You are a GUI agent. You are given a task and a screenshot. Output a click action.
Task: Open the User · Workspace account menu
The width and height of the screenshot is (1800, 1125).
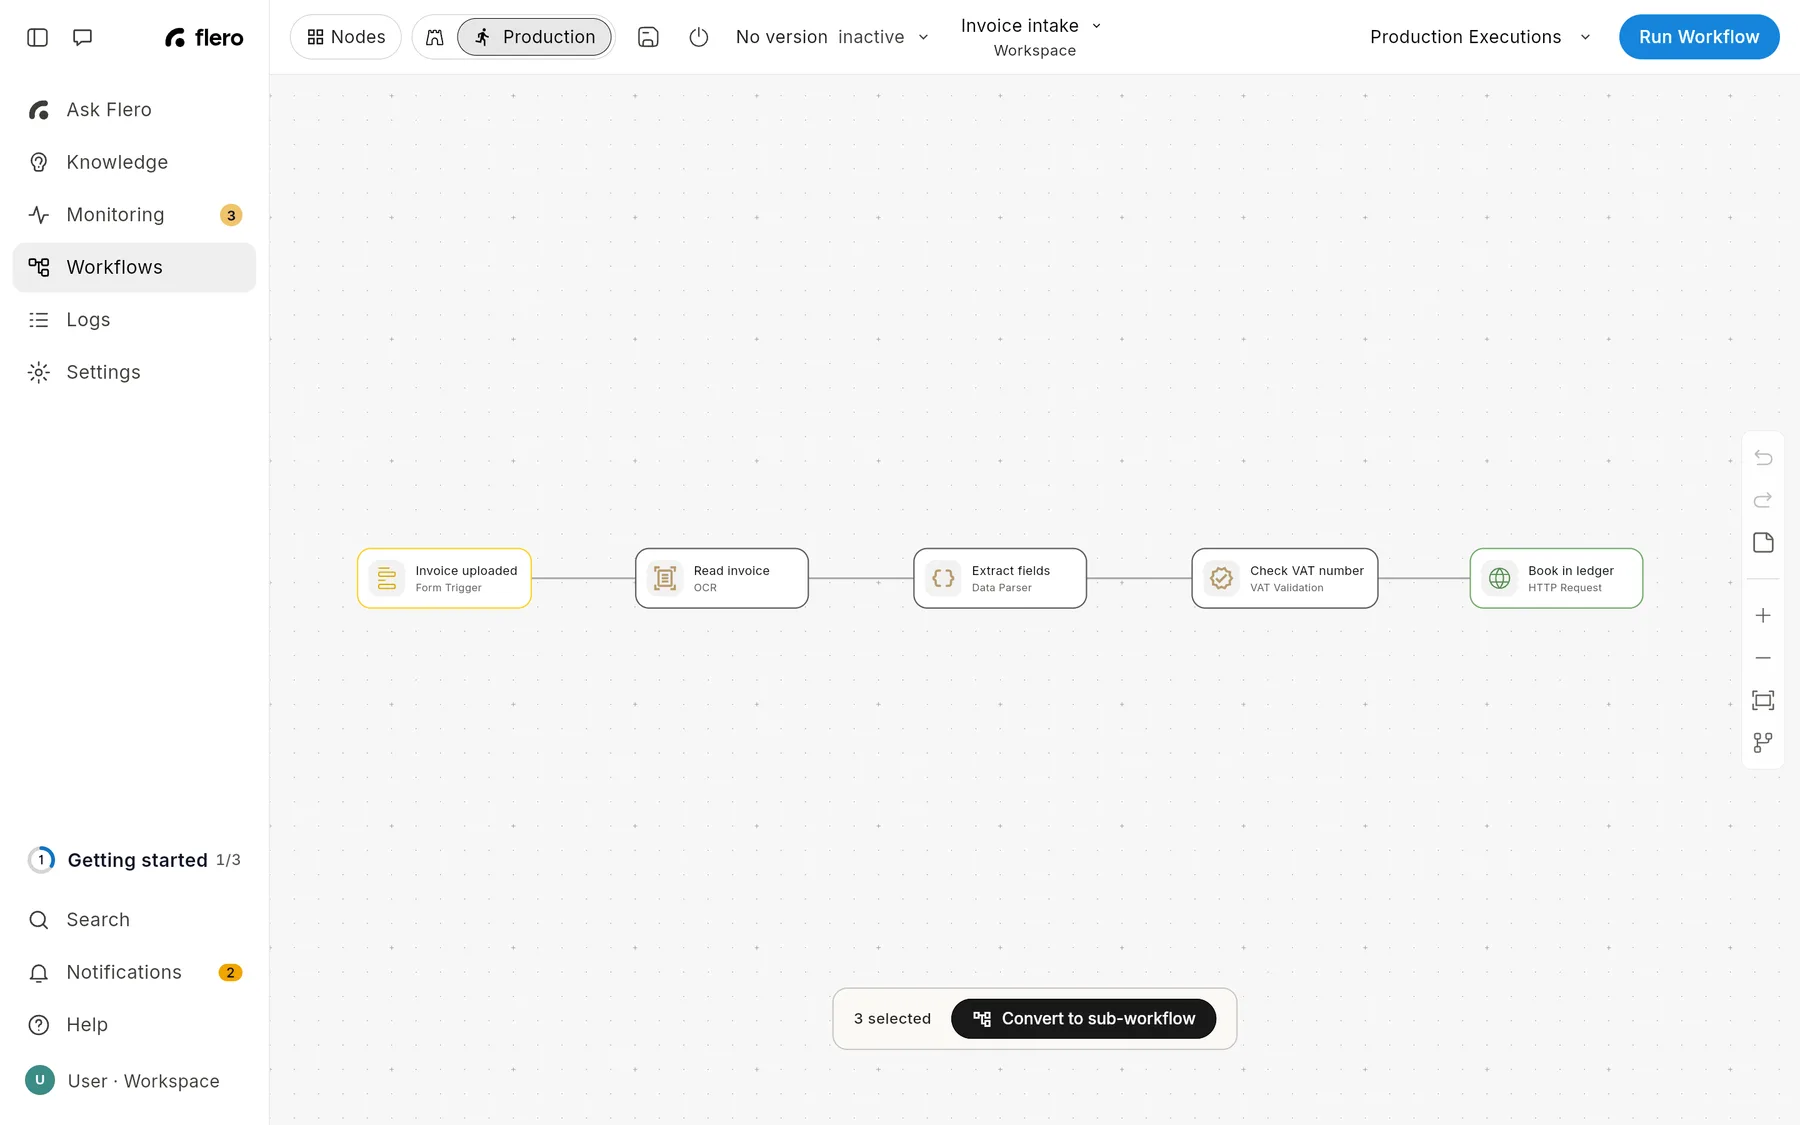[134, 1081]
